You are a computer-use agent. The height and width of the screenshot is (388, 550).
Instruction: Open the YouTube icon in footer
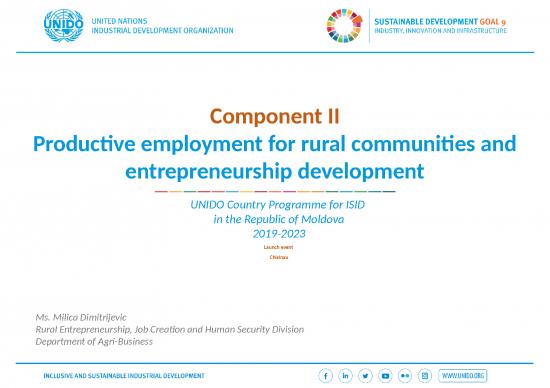pos(385,376)
